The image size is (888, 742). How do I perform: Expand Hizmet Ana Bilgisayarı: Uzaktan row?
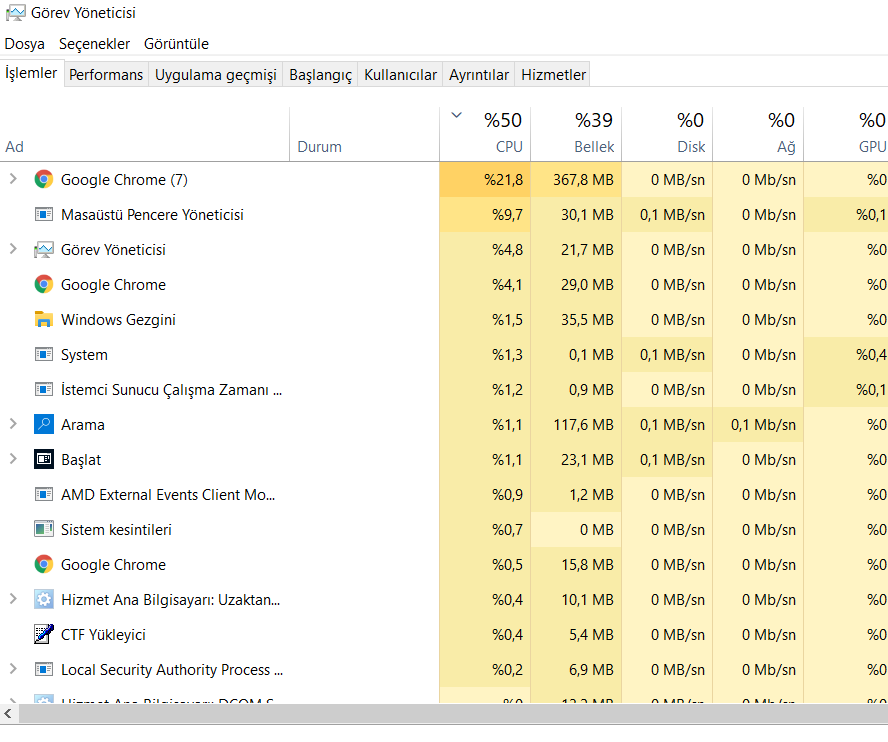[13, 599]
